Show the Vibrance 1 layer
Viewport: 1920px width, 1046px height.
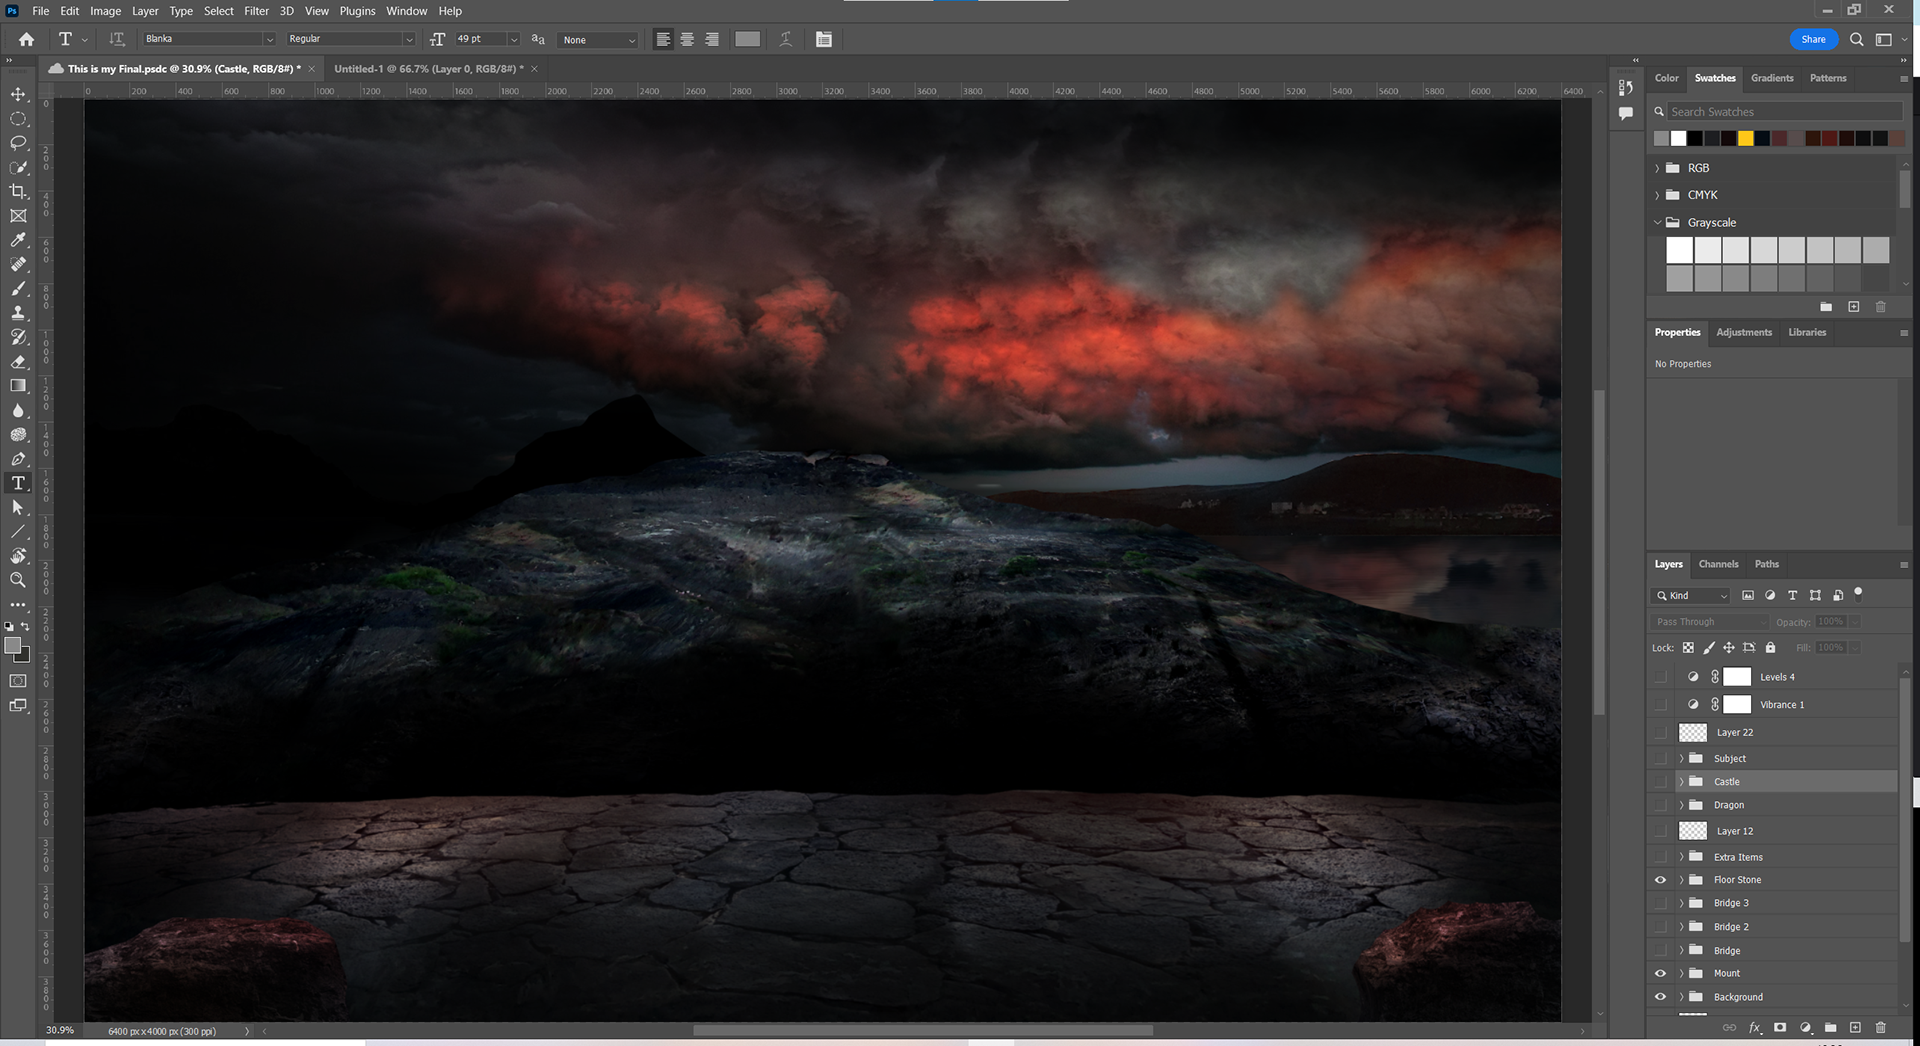1660,705
